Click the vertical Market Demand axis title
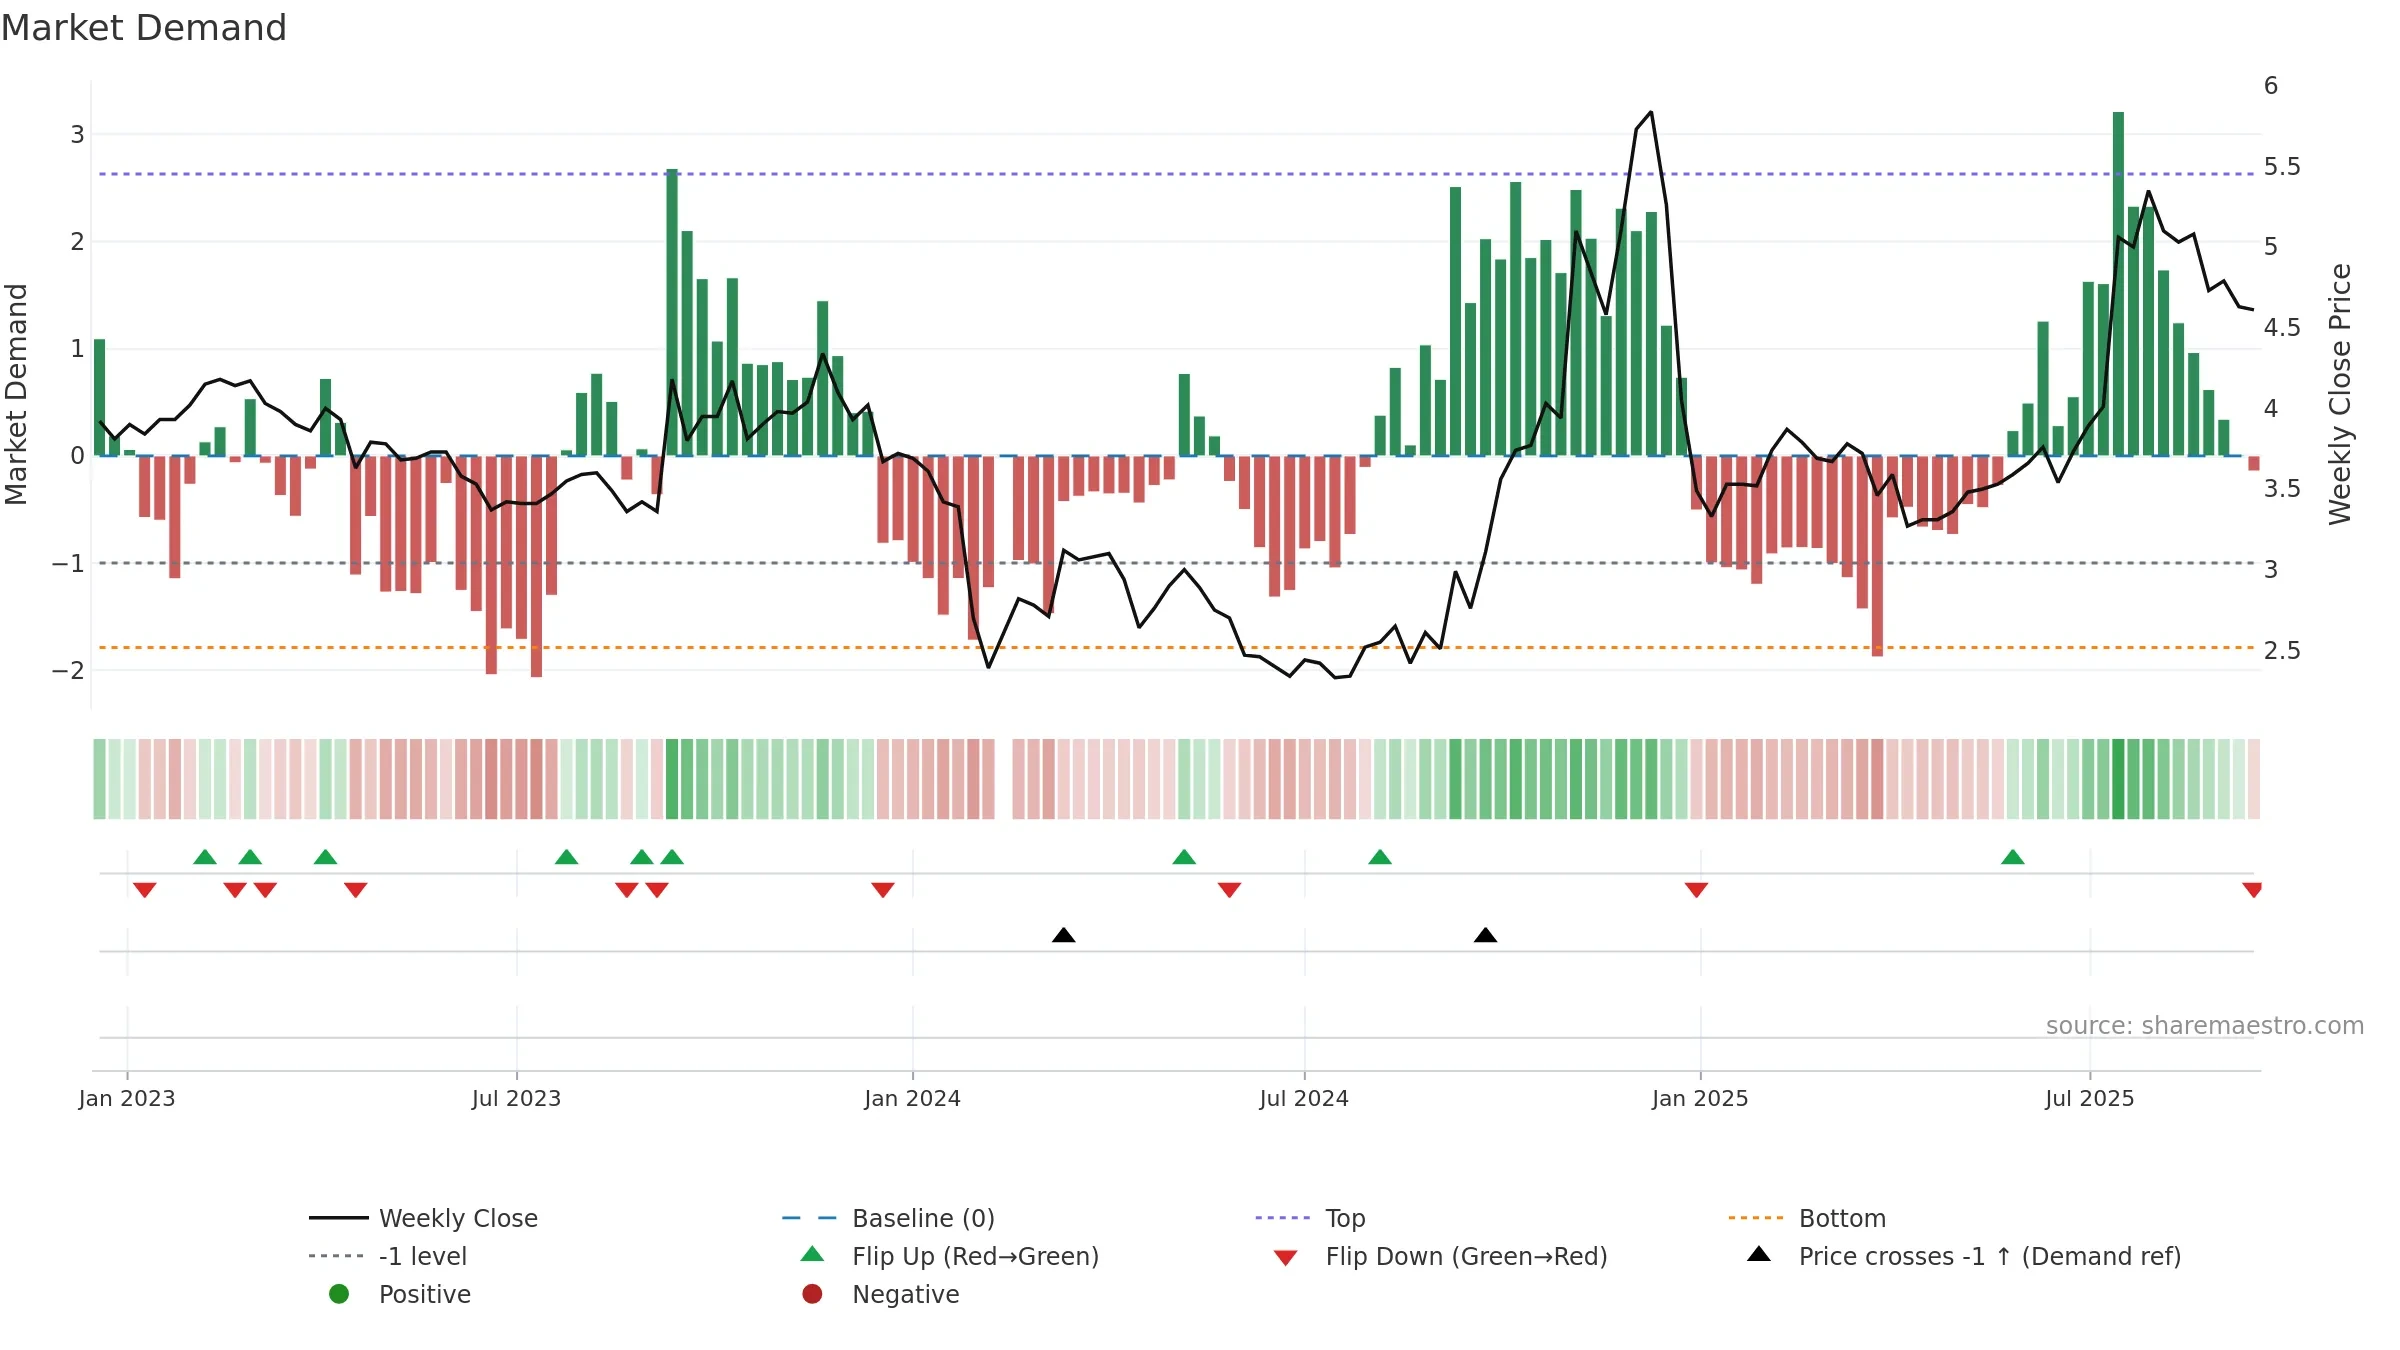This screenshot has height=1350, width=2400. (16, 394)
